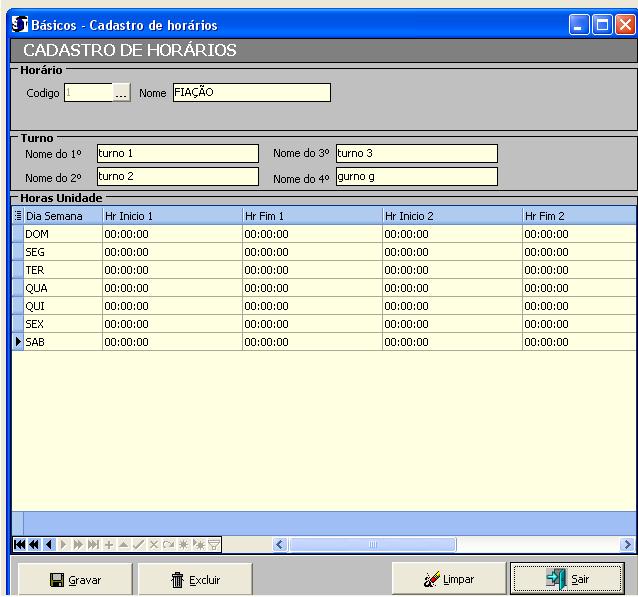Click the Limpar clear button
This screenshot has height=597, width=638.
coord(447,579)
